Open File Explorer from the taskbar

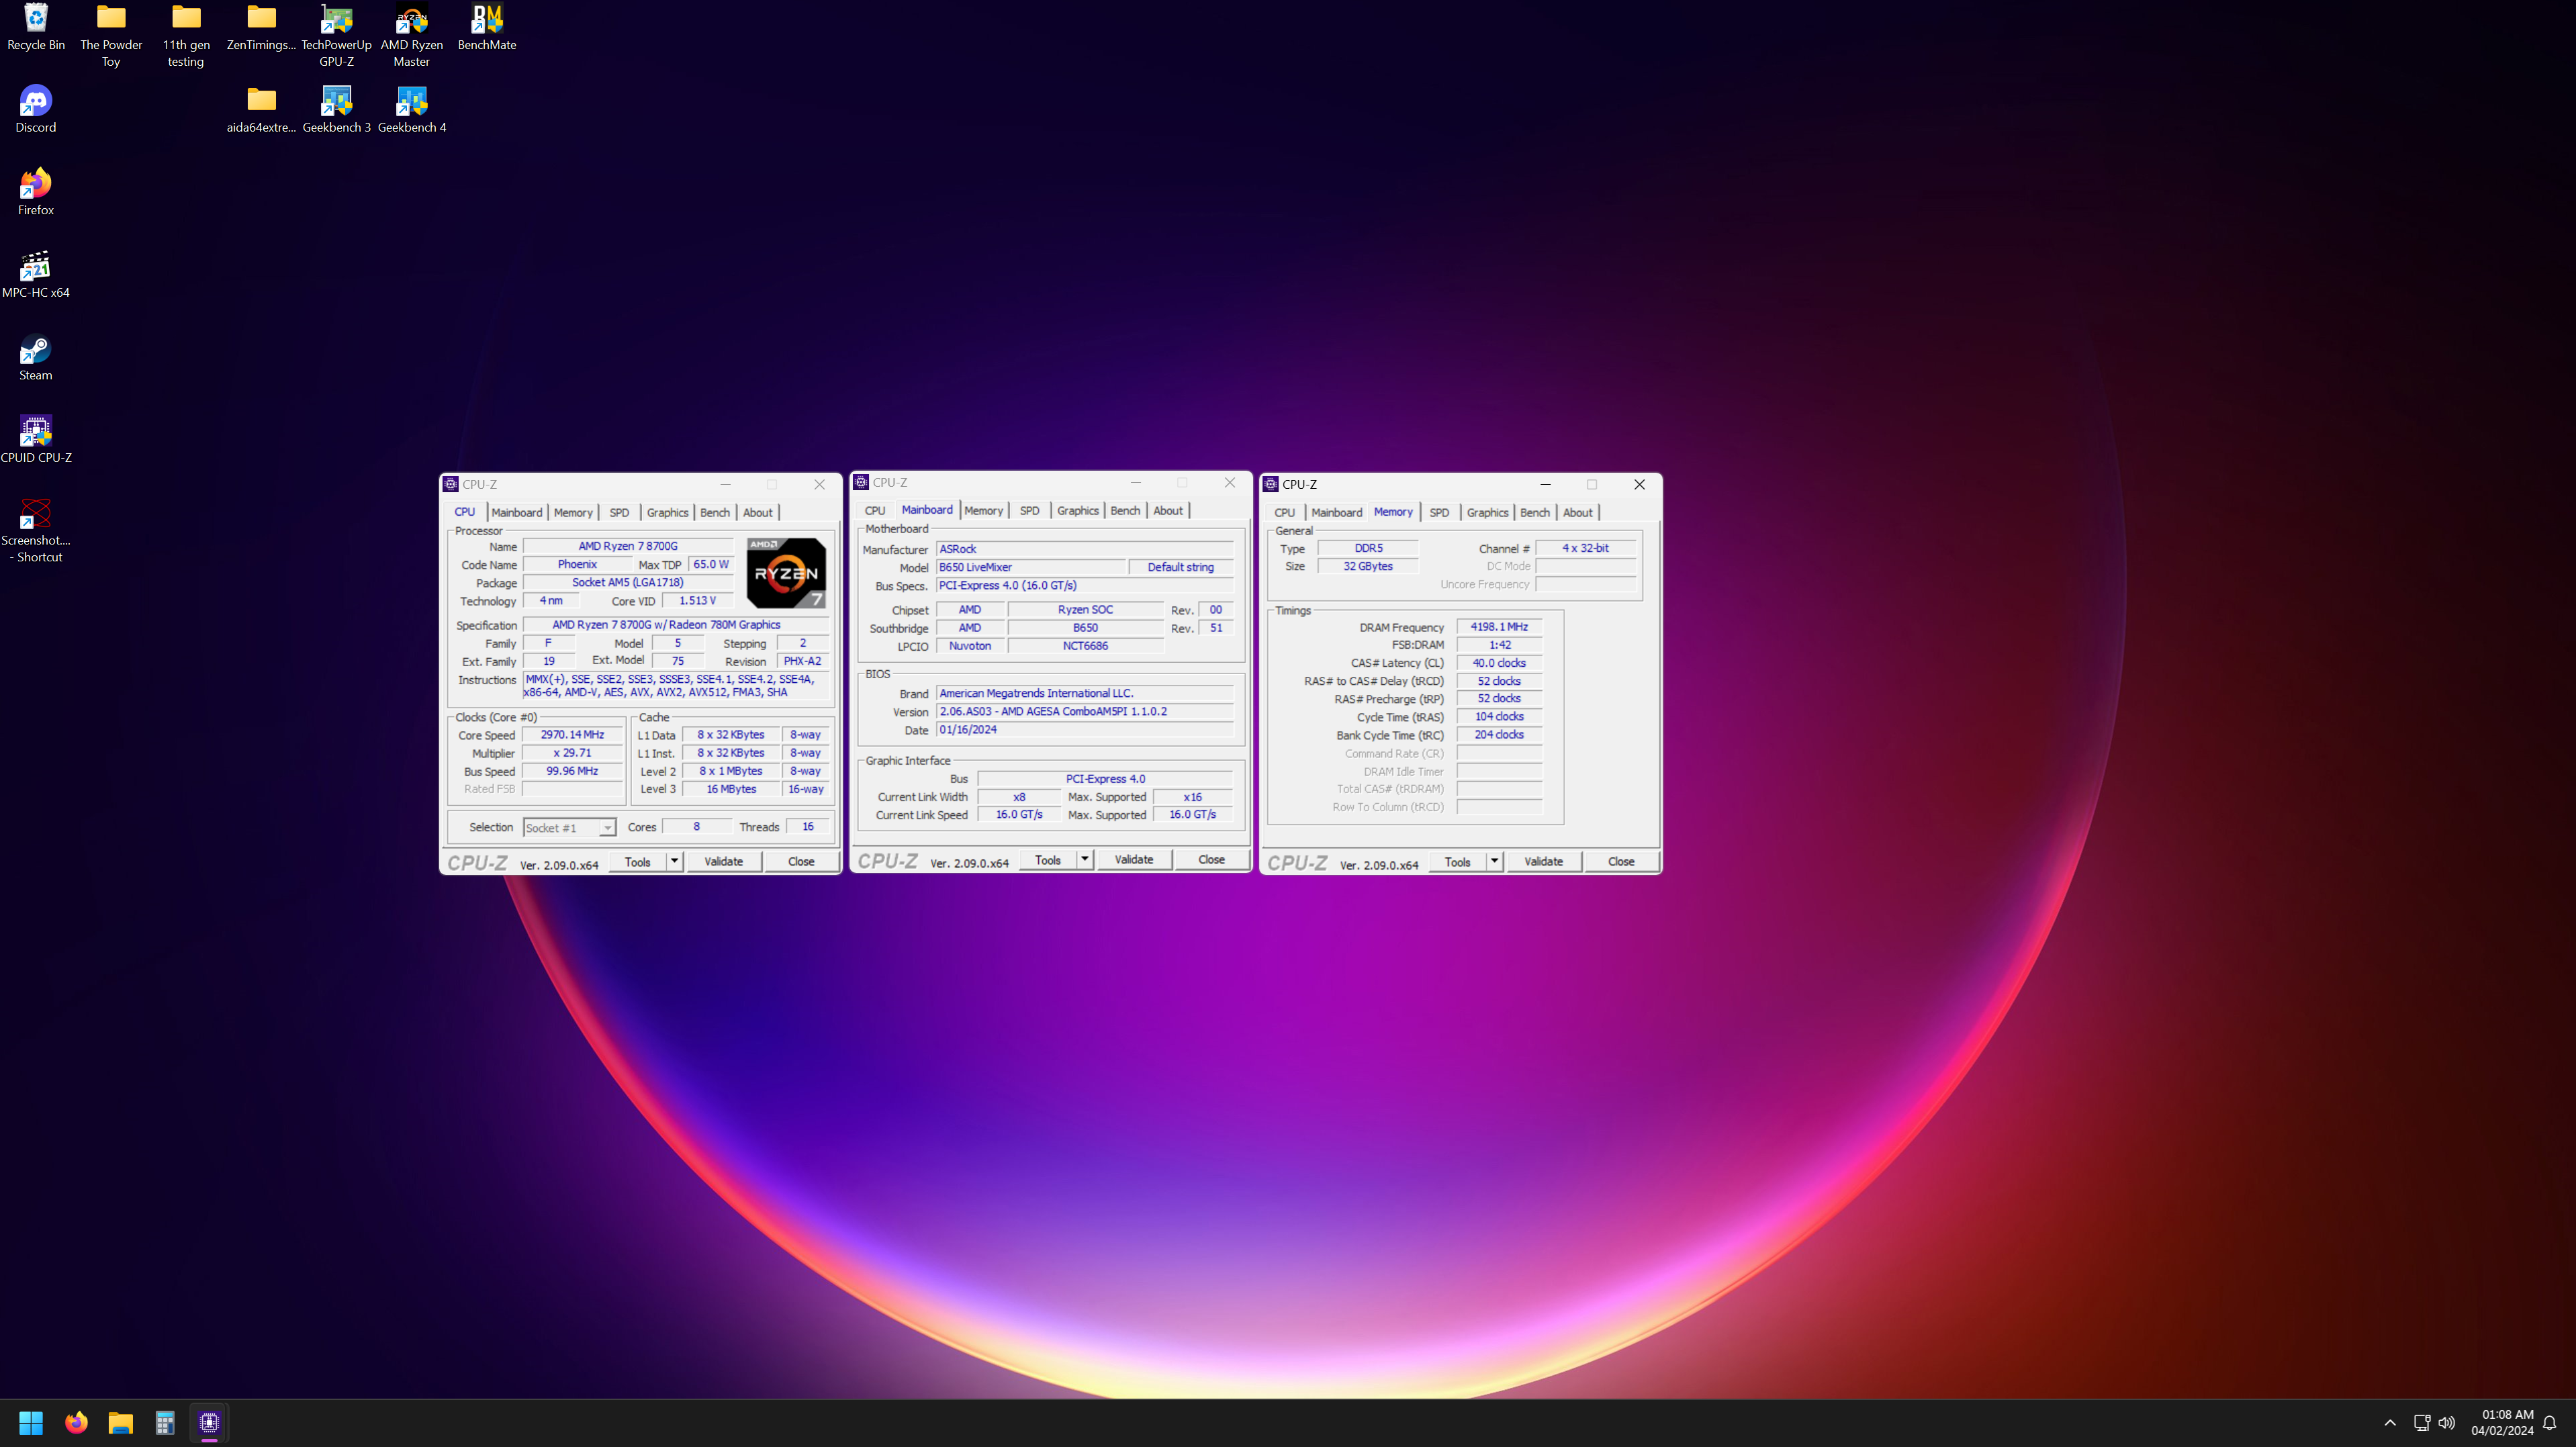point(121,1422)
